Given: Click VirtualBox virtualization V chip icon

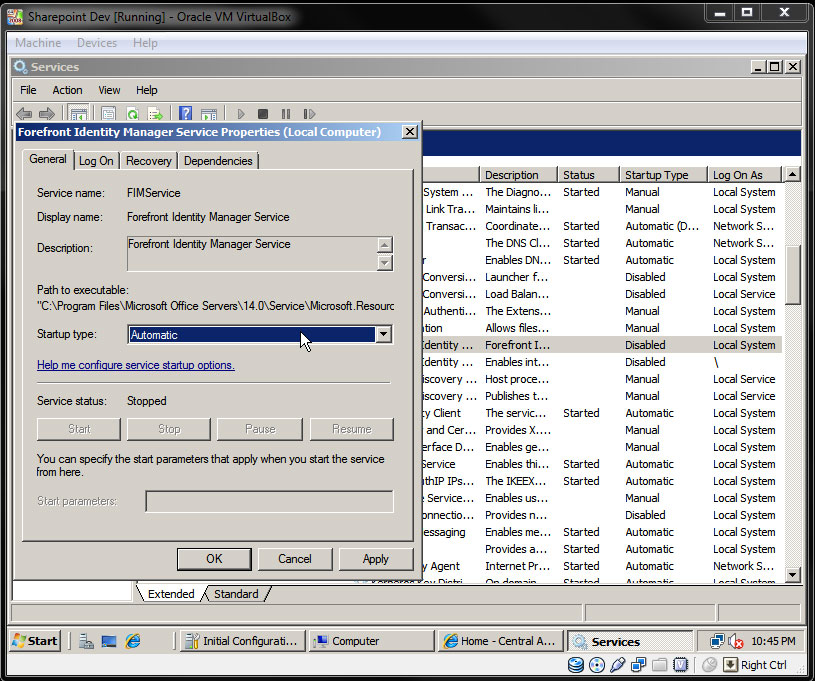Looking at the screenshot, I should pos(680,664).
